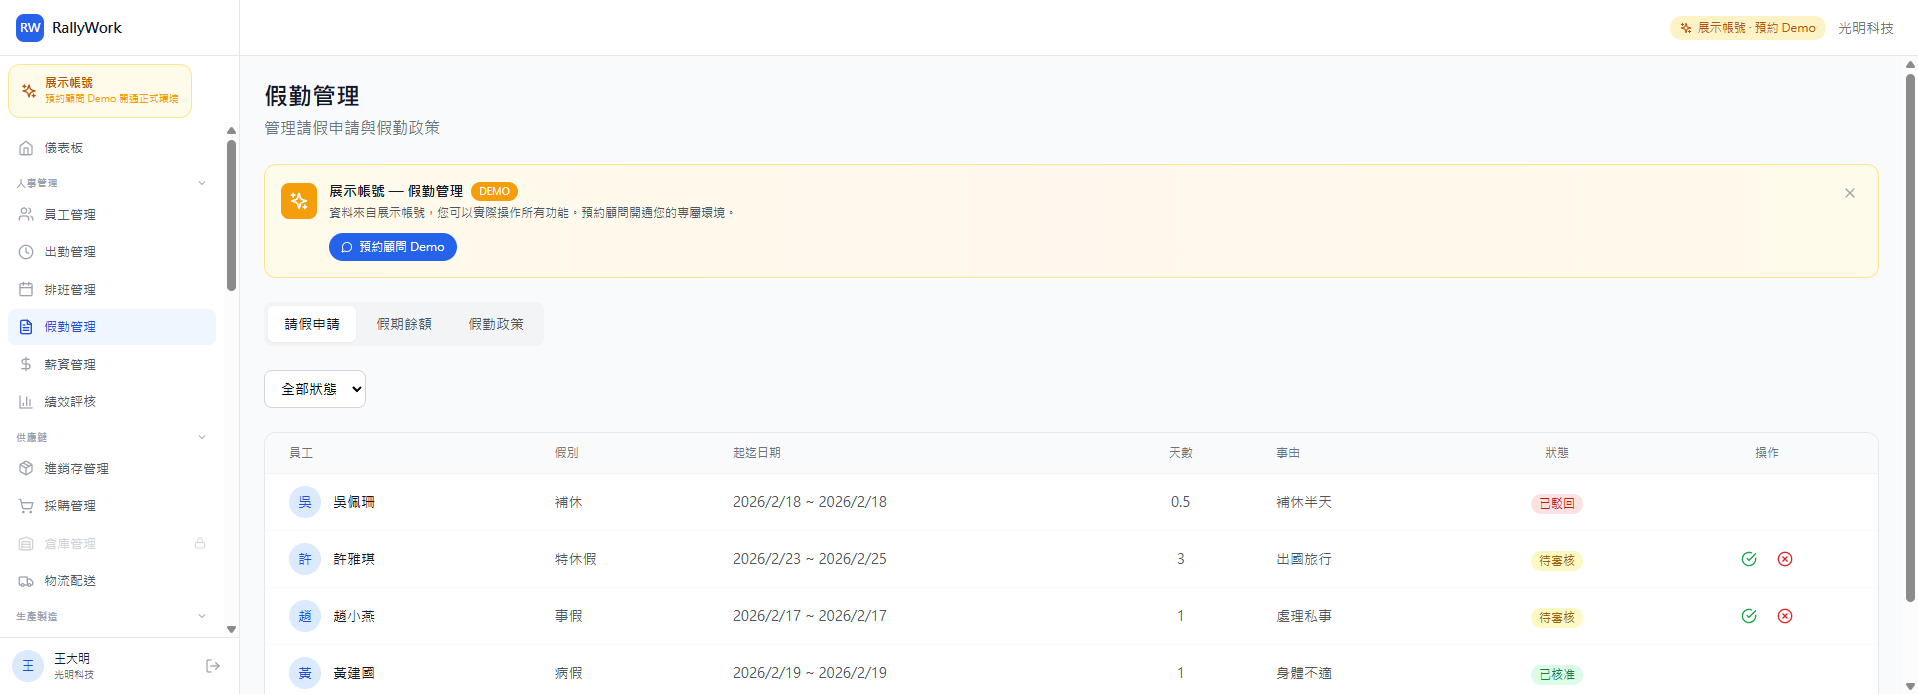Reject 趙小燕's leave request with the red X
Viewport: 1918px width, 694px height.
[1784, 616]
